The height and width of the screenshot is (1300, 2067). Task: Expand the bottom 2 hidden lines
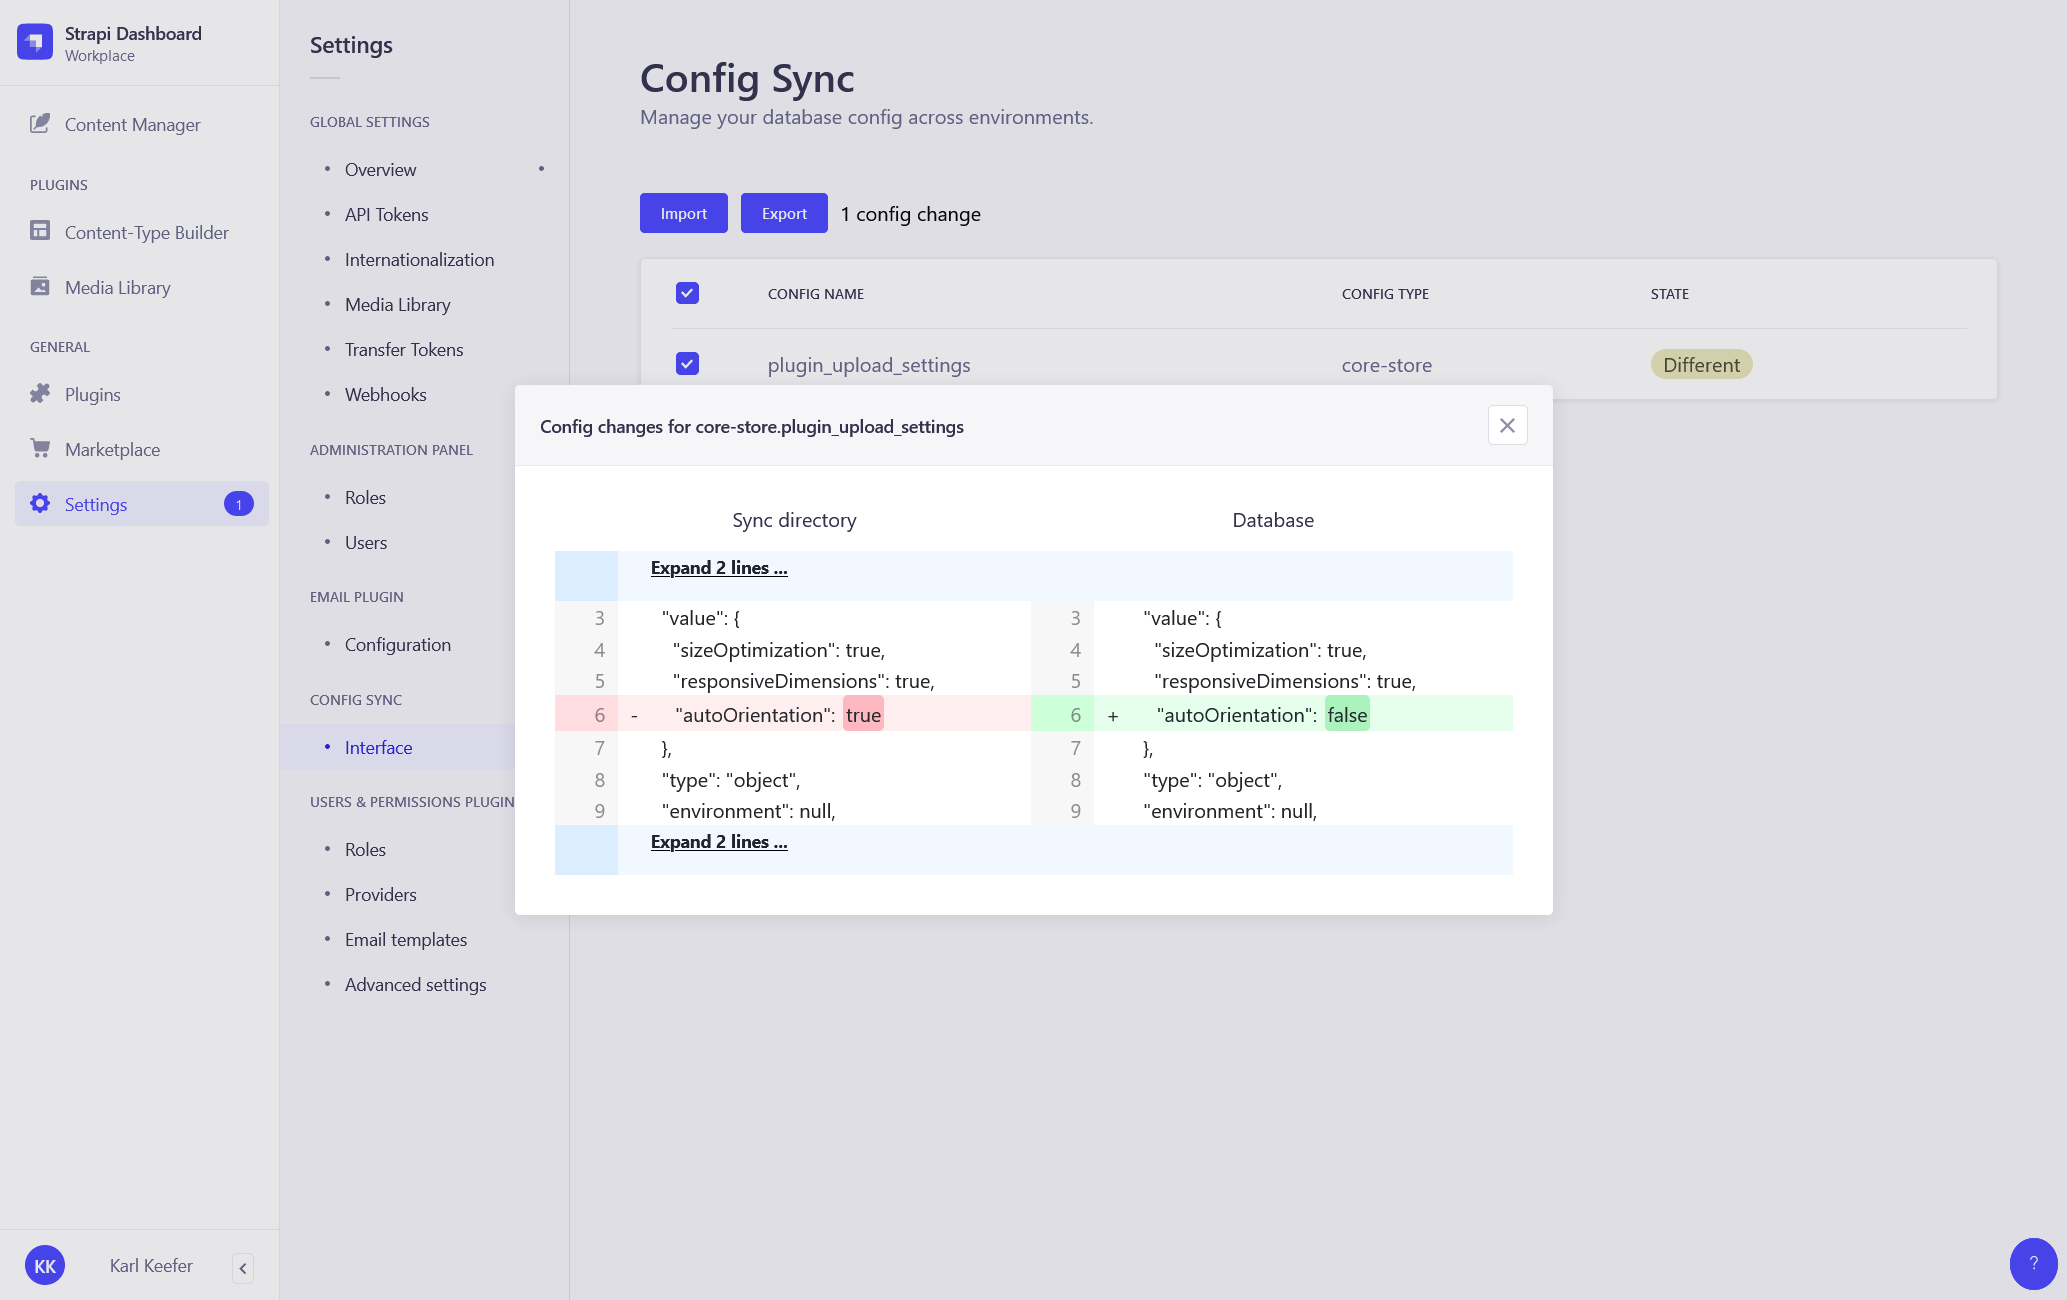click(x=717, y=840)
